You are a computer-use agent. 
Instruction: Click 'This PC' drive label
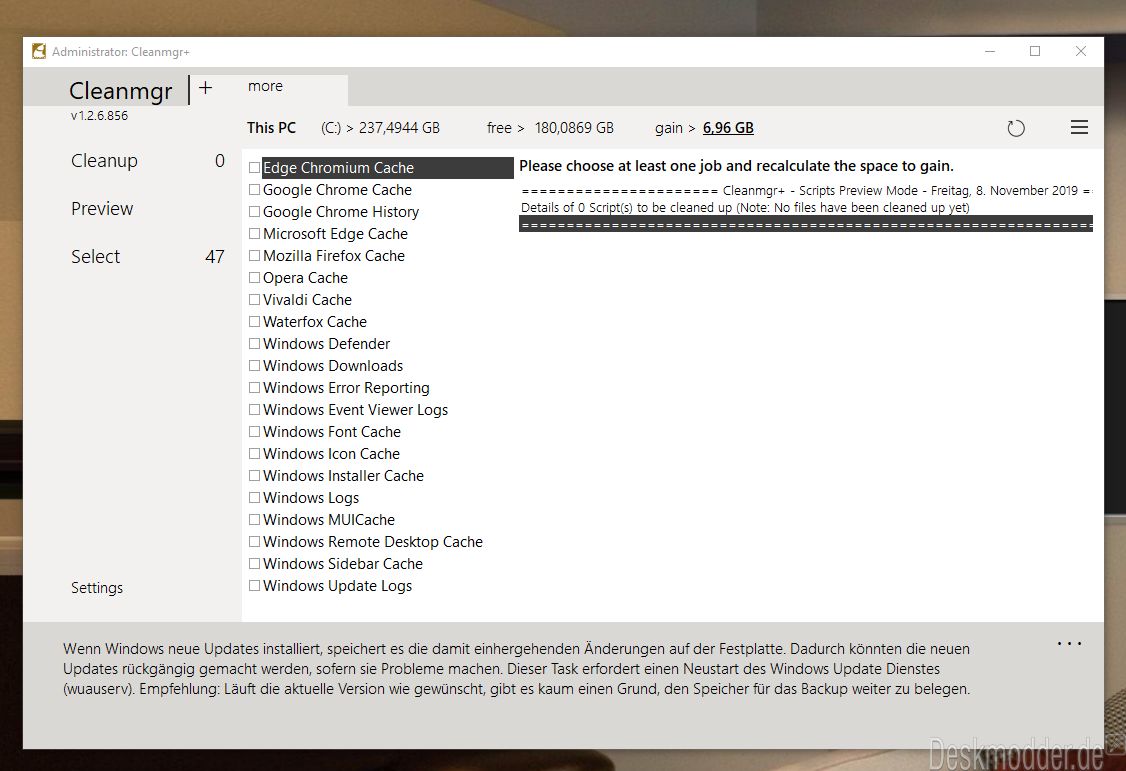[271, 128]
